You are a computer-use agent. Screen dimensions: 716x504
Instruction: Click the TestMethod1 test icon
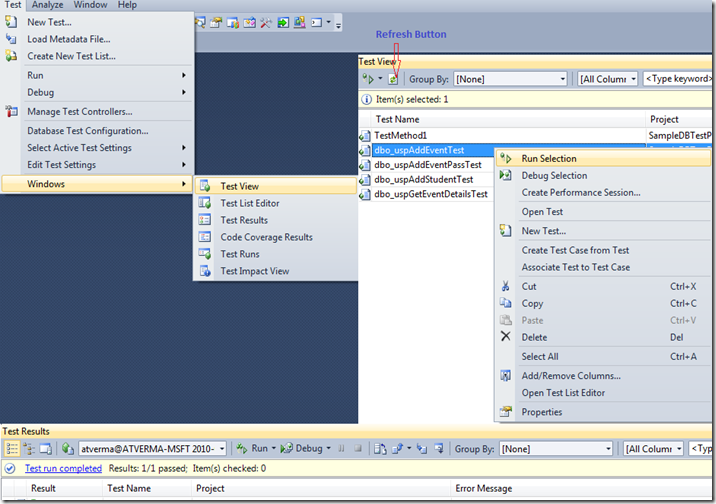coord(365,135)
